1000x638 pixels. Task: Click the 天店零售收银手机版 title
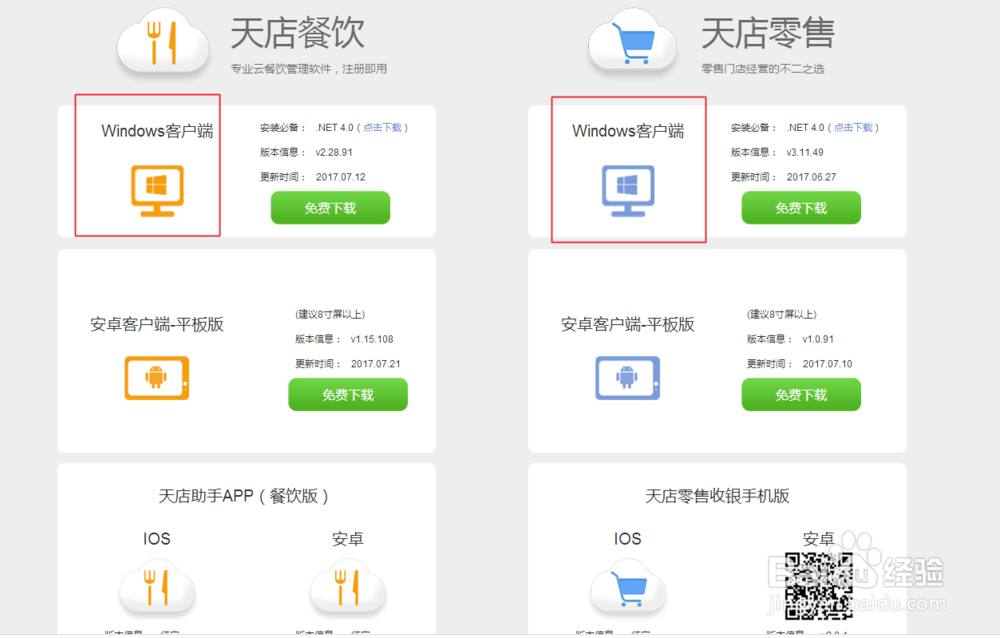[x=717, y=496]
